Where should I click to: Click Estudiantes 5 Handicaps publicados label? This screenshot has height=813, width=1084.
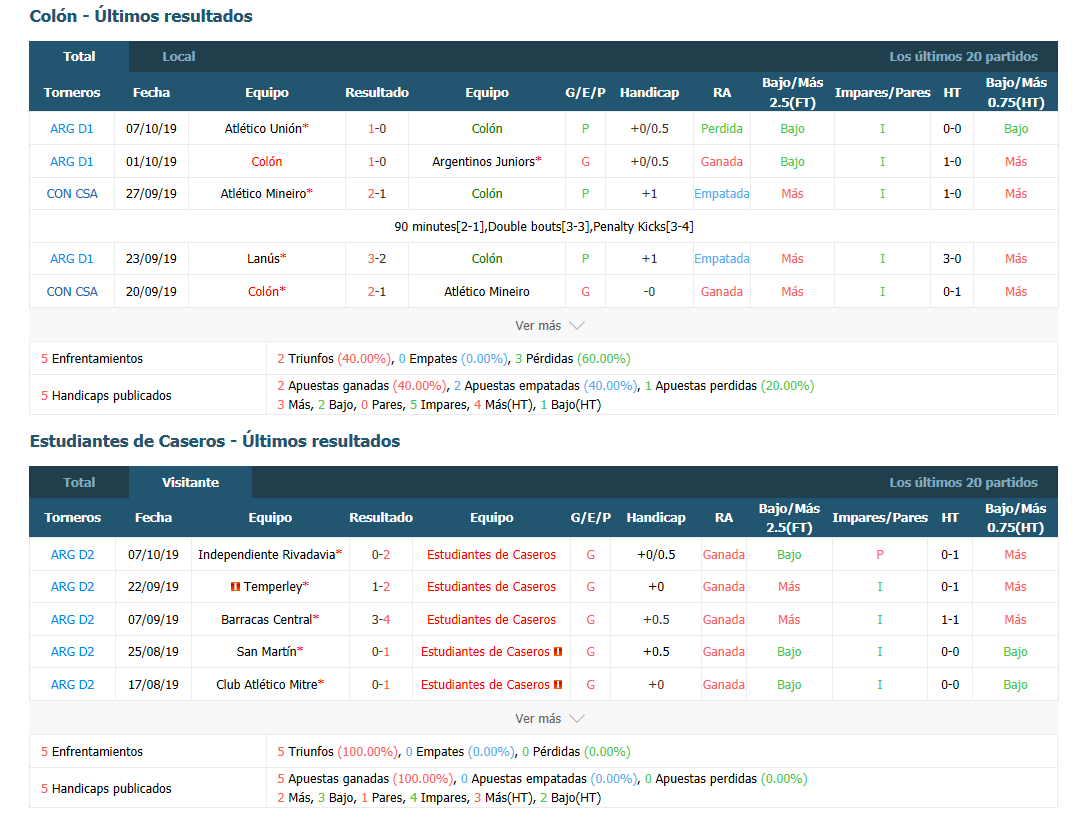[x=106, y=788]
